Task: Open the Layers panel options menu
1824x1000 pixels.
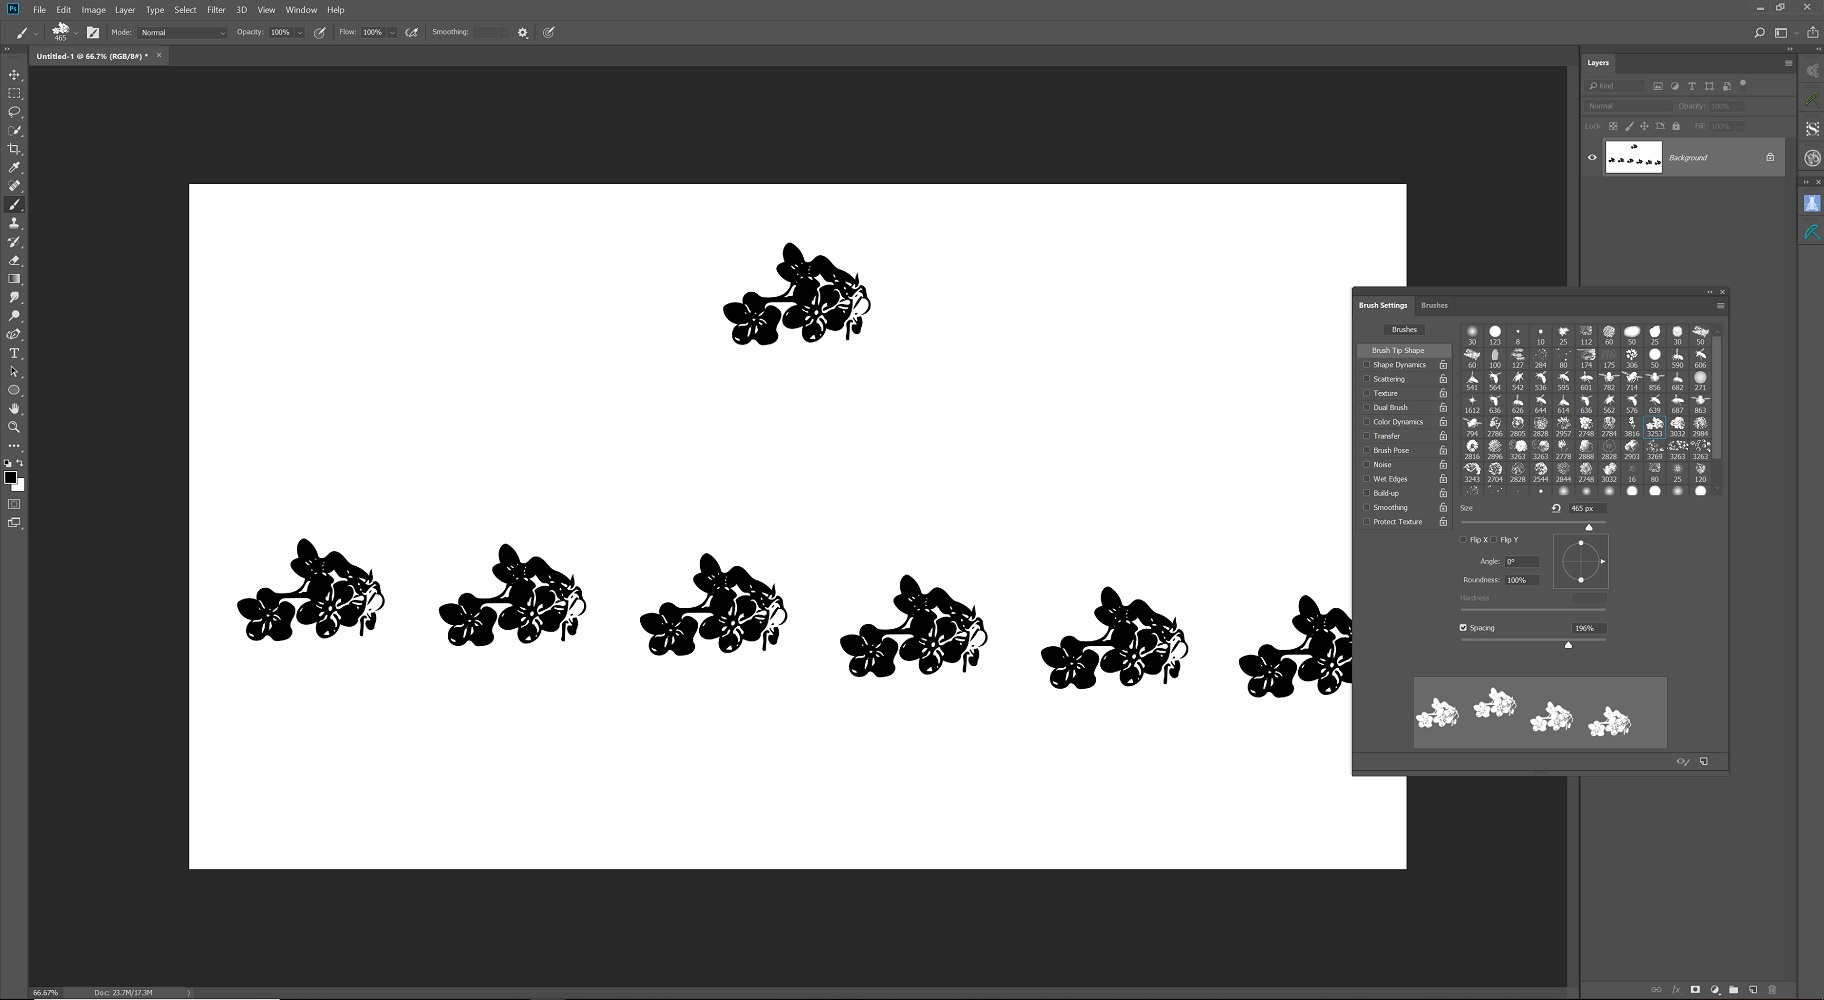Action: [1788, 63]
